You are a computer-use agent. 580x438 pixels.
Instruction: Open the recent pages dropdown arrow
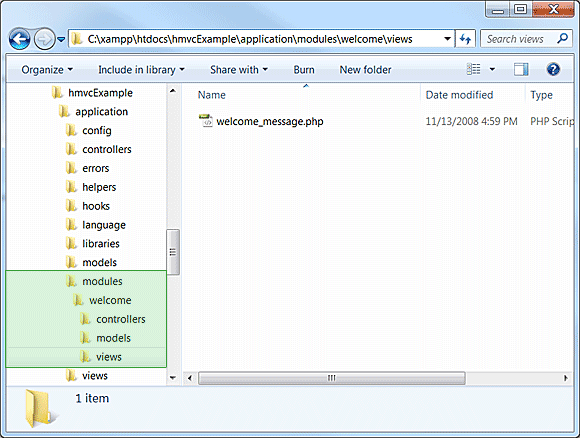click(61, 39)
